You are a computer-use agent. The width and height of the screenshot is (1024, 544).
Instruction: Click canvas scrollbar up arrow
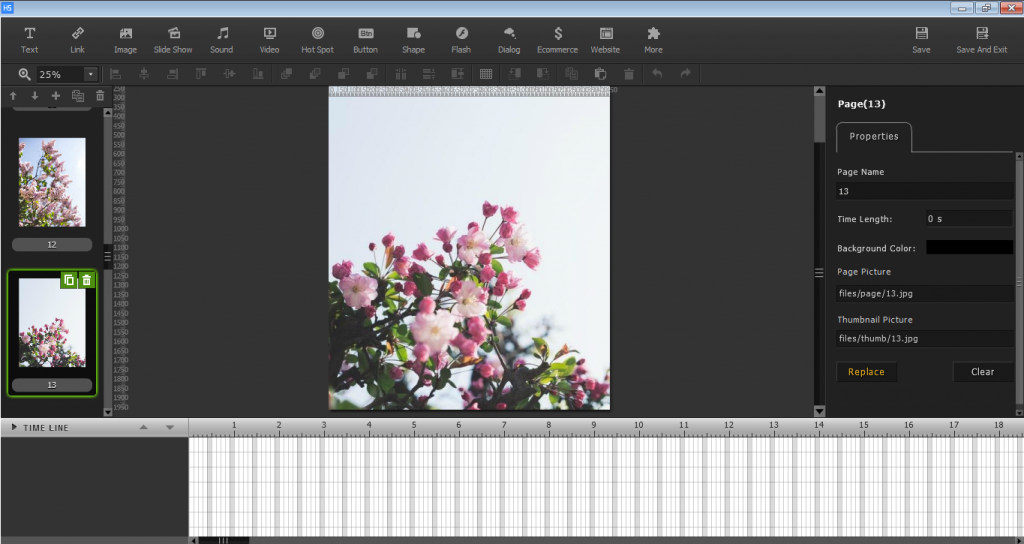tap(819, 91)
